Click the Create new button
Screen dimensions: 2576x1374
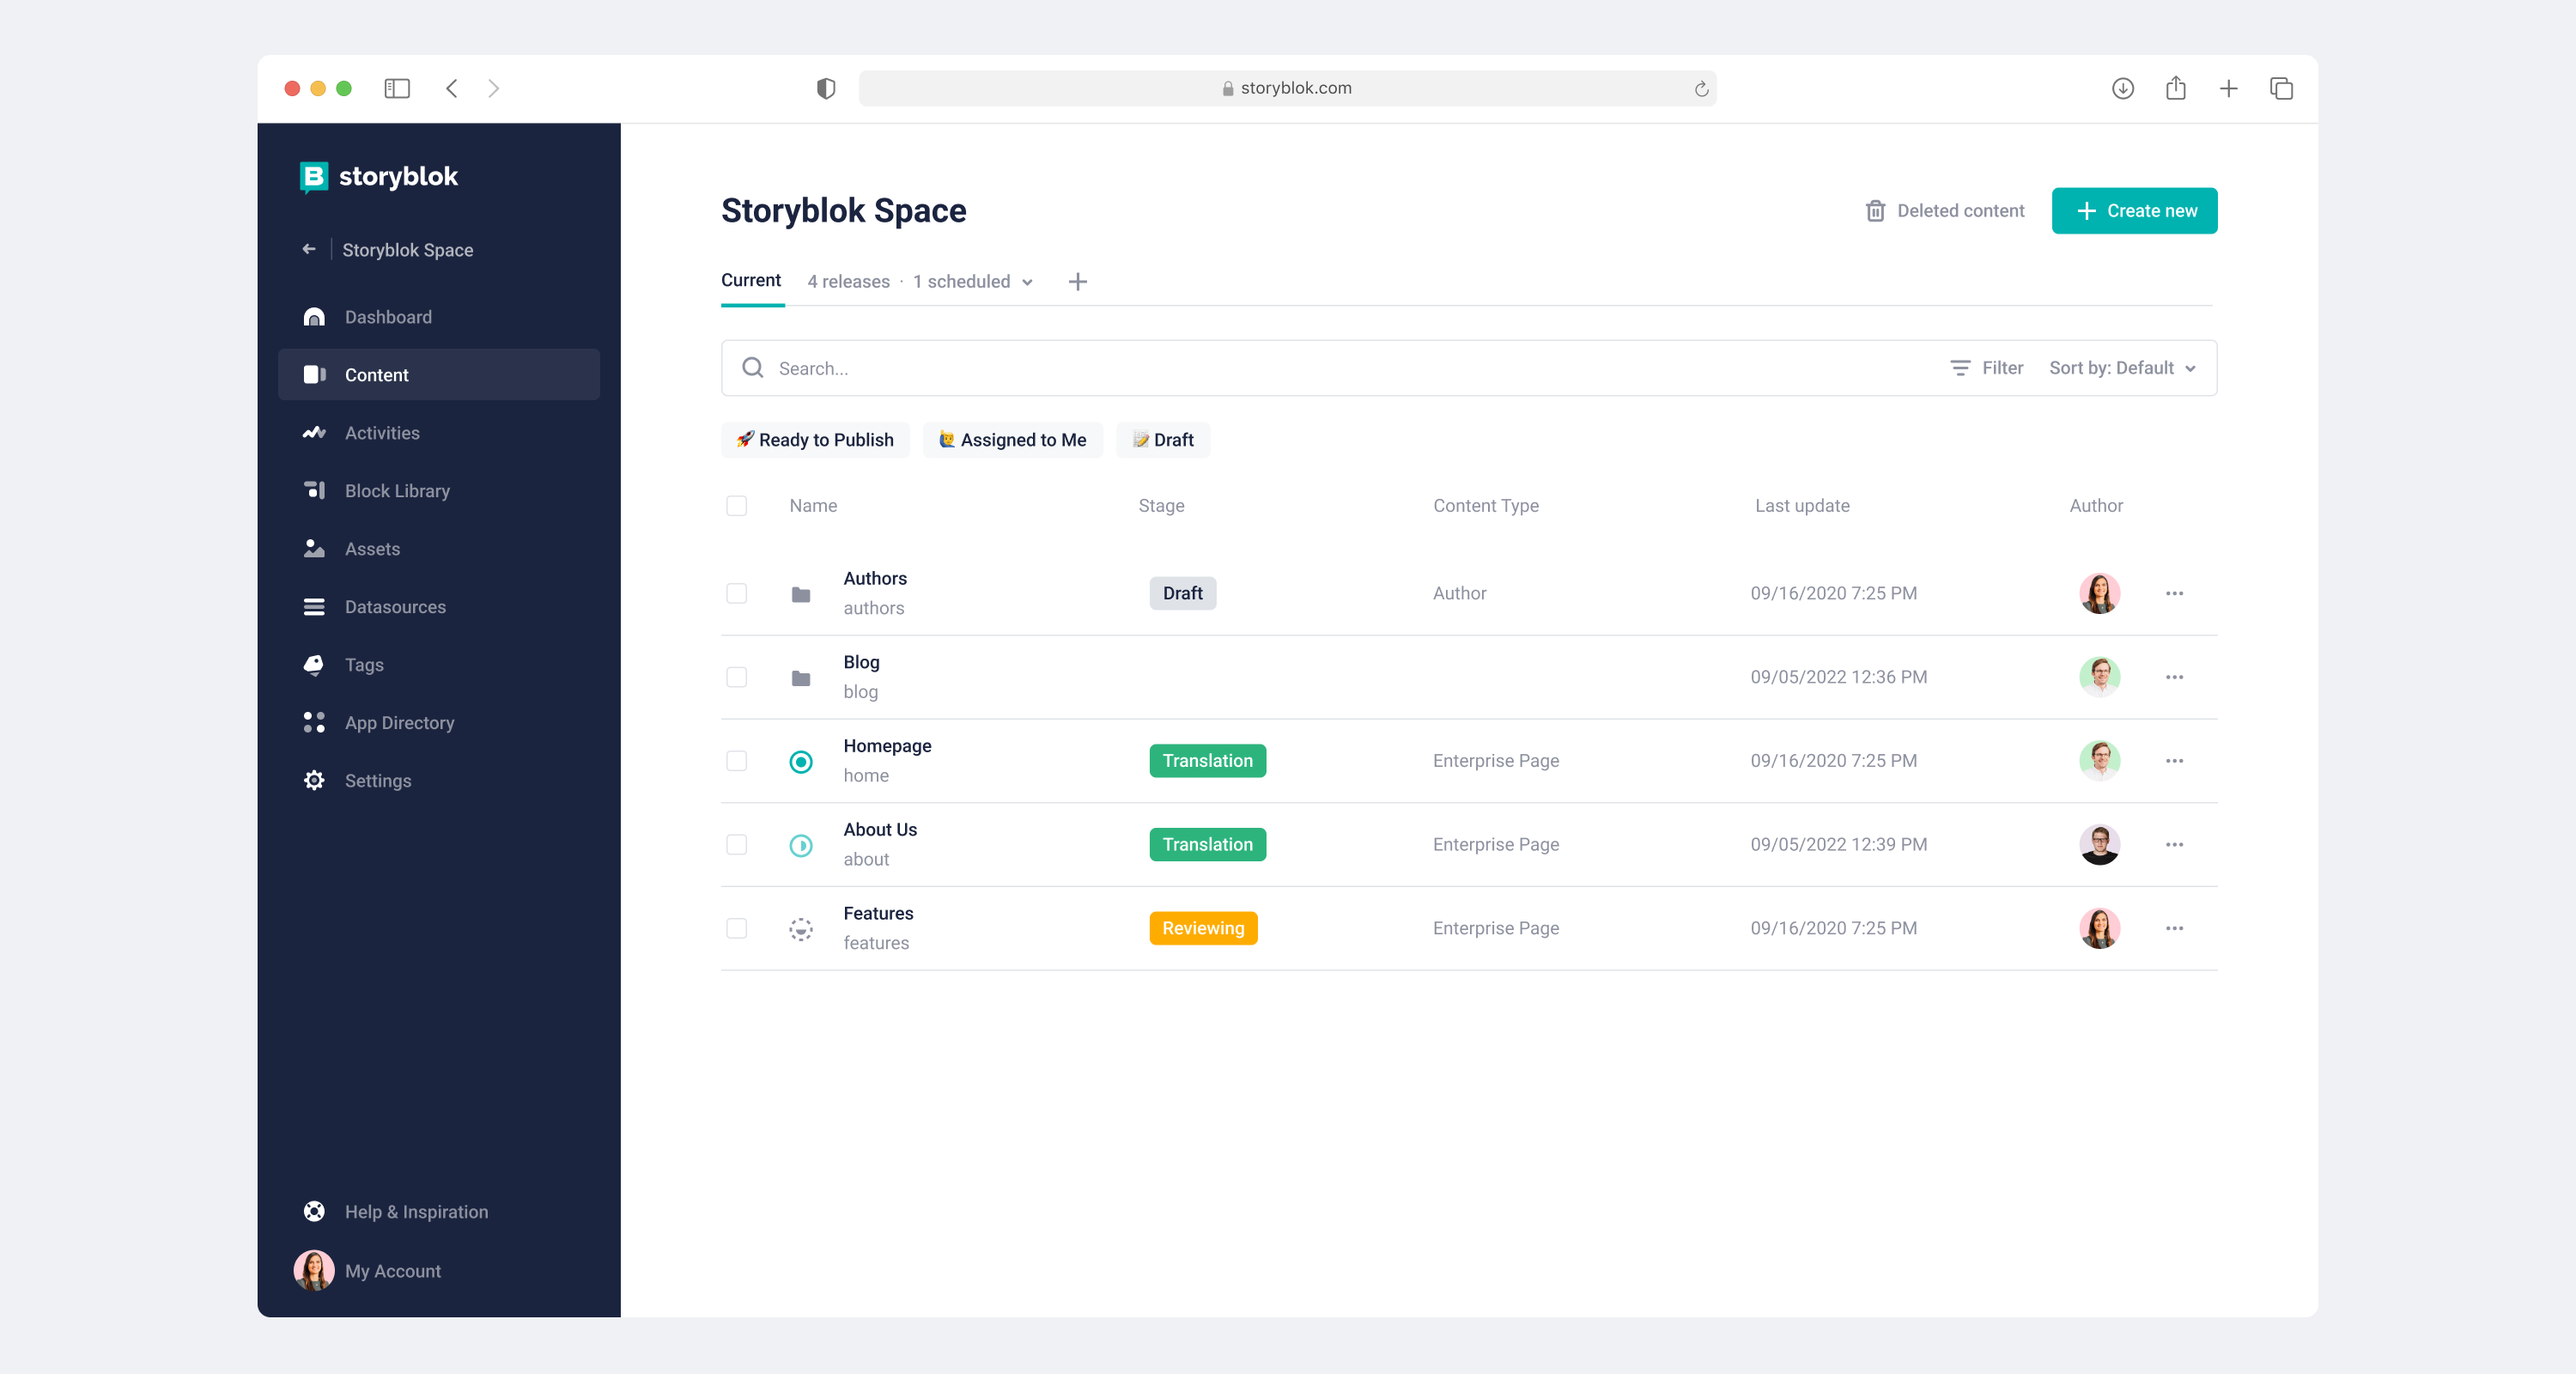[x=2134, y=211]
